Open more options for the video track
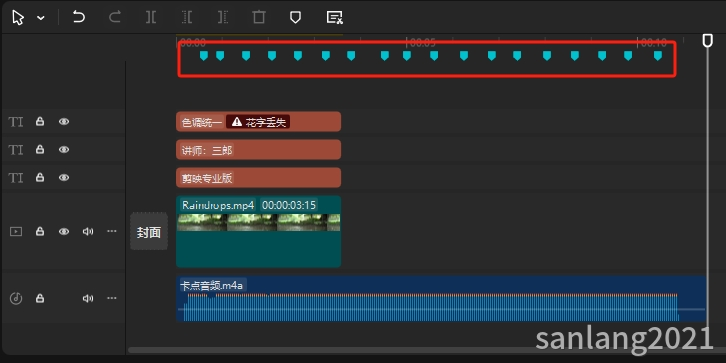The height and width of the screenshot is (363, 726). 112,231
